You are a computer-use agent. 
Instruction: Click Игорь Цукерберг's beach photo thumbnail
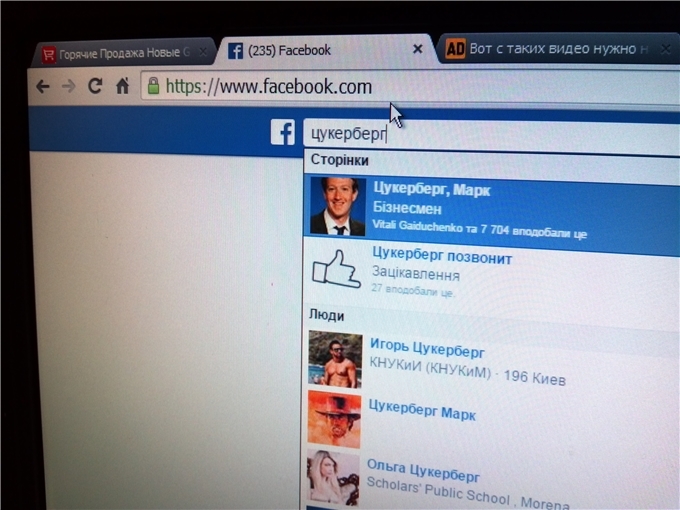pyautogui.click(x=335, y=359)
